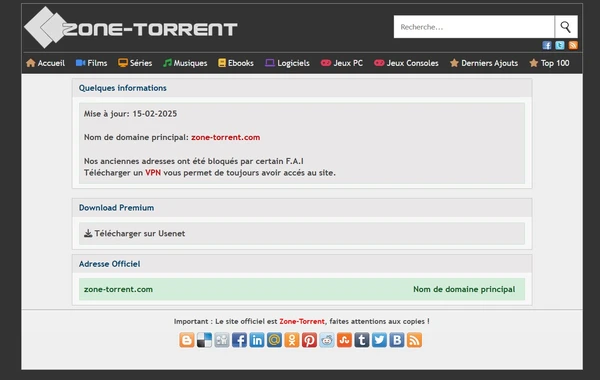This screenshot has width=600, height=380.
Task: Share via the Mail.ru @ icon
Action: point(274,340)
